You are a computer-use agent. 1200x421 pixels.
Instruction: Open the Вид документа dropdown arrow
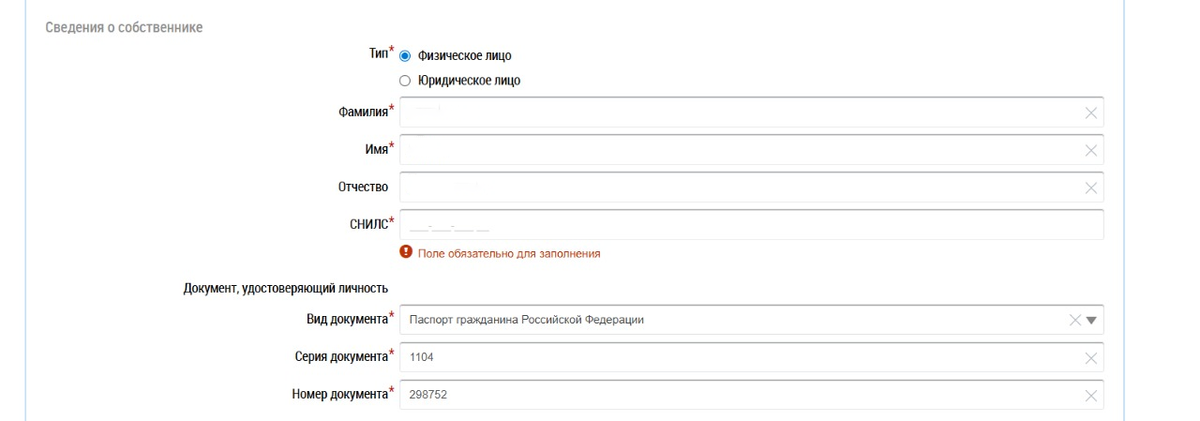pos(1091,320)
